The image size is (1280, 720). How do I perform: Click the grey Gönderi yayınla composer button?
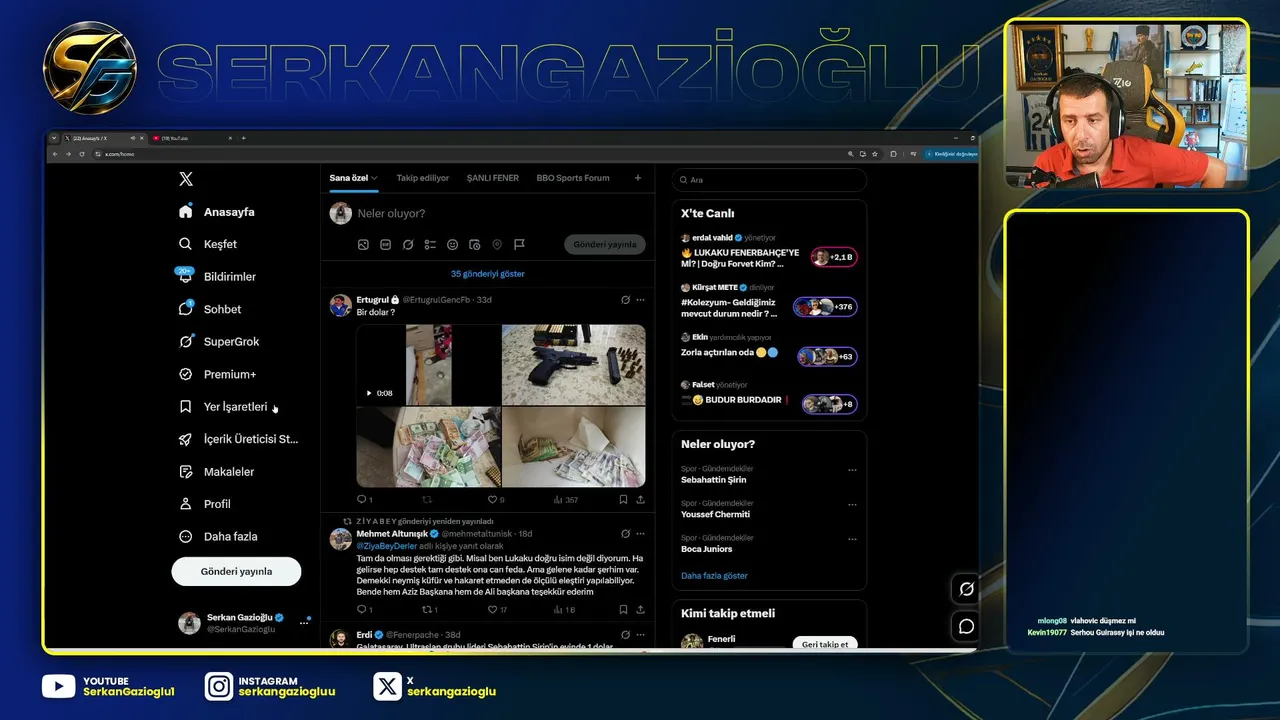pyautogui.click(x=605, y=244)
